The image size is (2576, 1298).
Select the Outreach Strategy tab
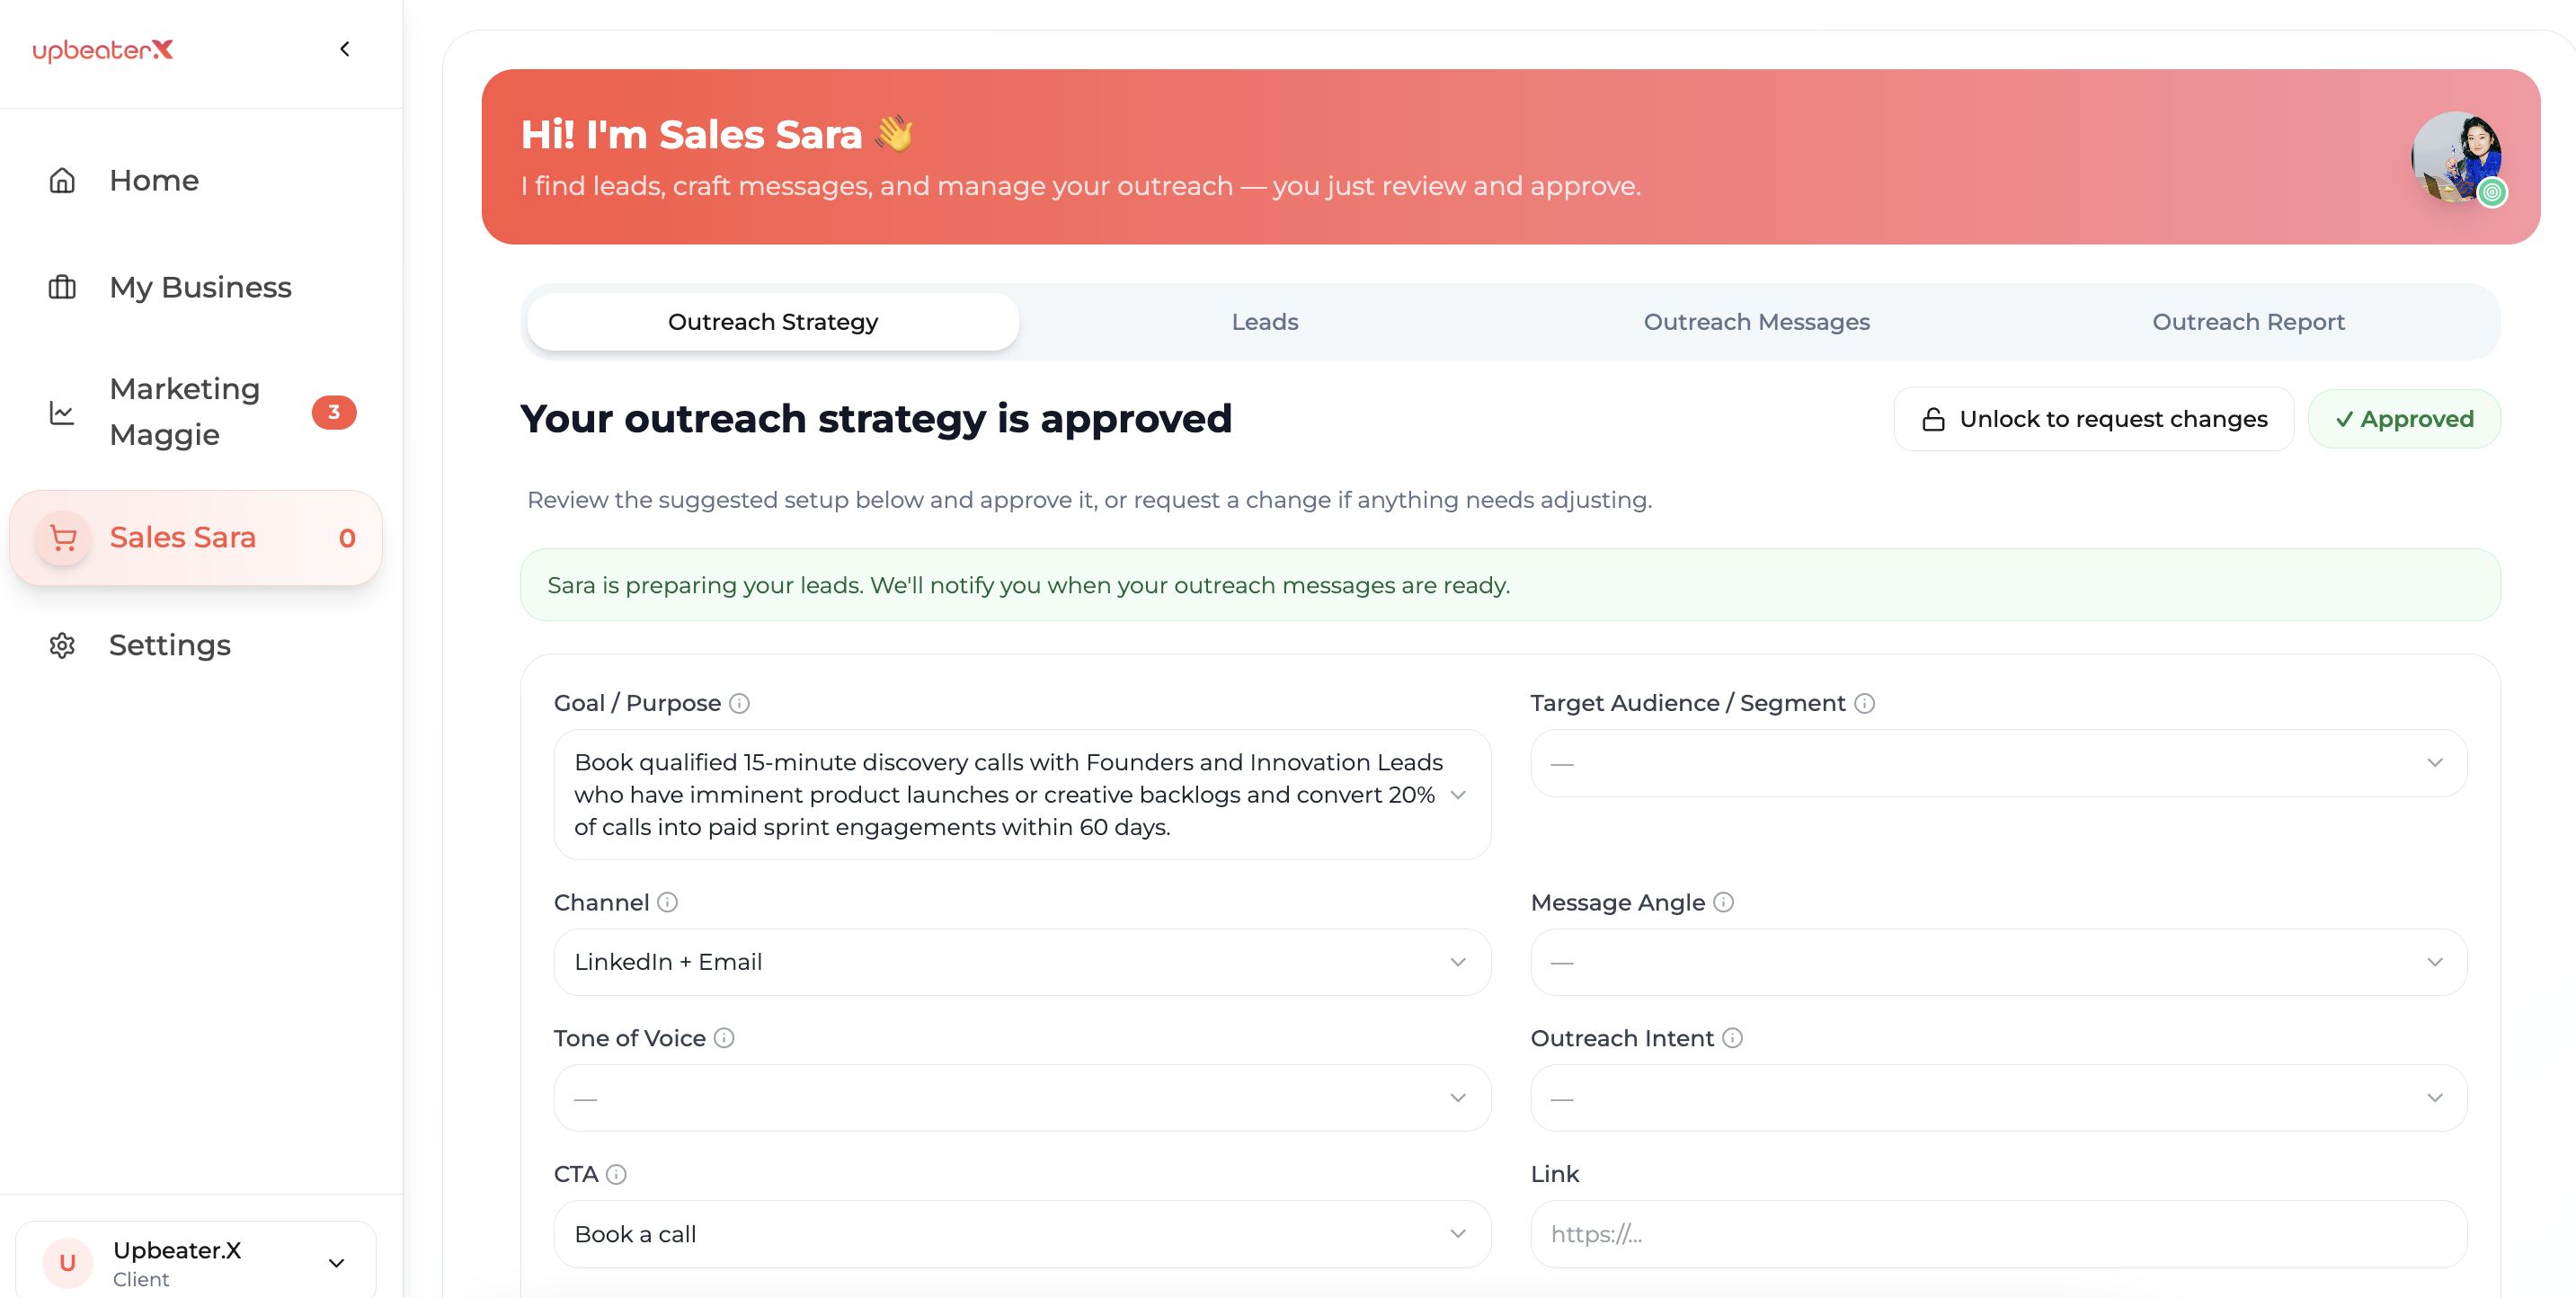[x=773, y=322]
